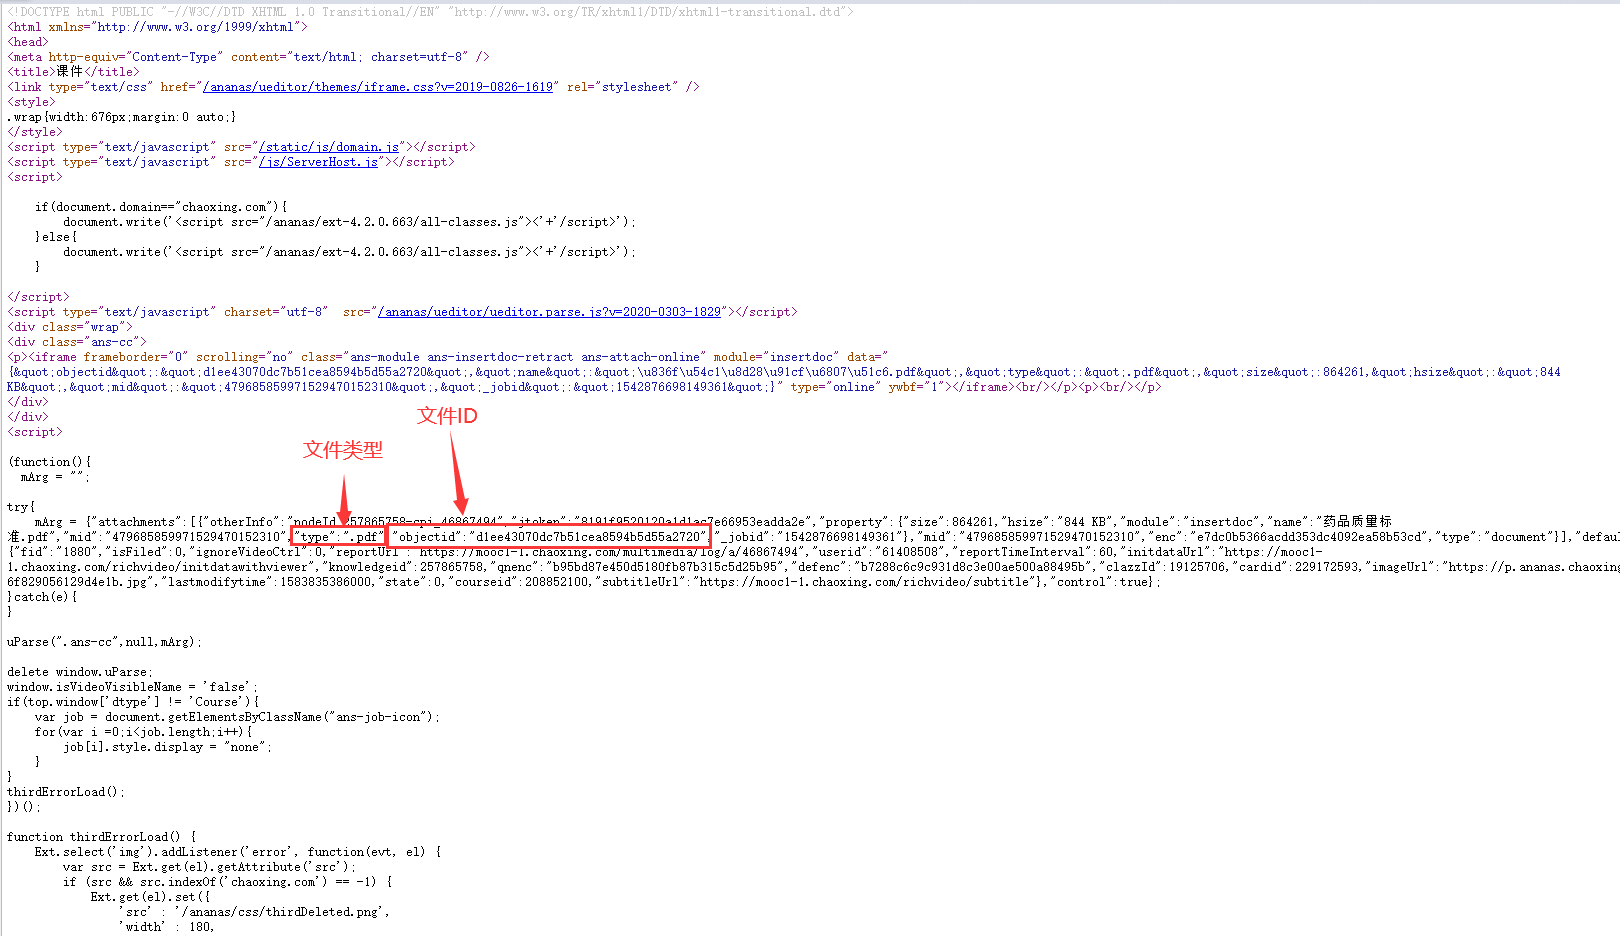Click the document.domain=="chaoxing.com" condition line
This screenshot has height=936, width=1620.
tap(161, 207)
